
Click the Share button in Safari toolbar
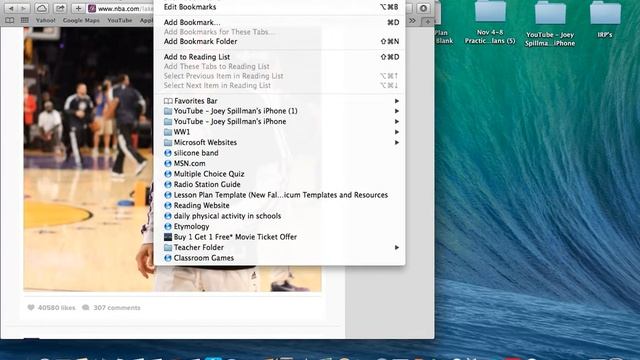point(60,8)
